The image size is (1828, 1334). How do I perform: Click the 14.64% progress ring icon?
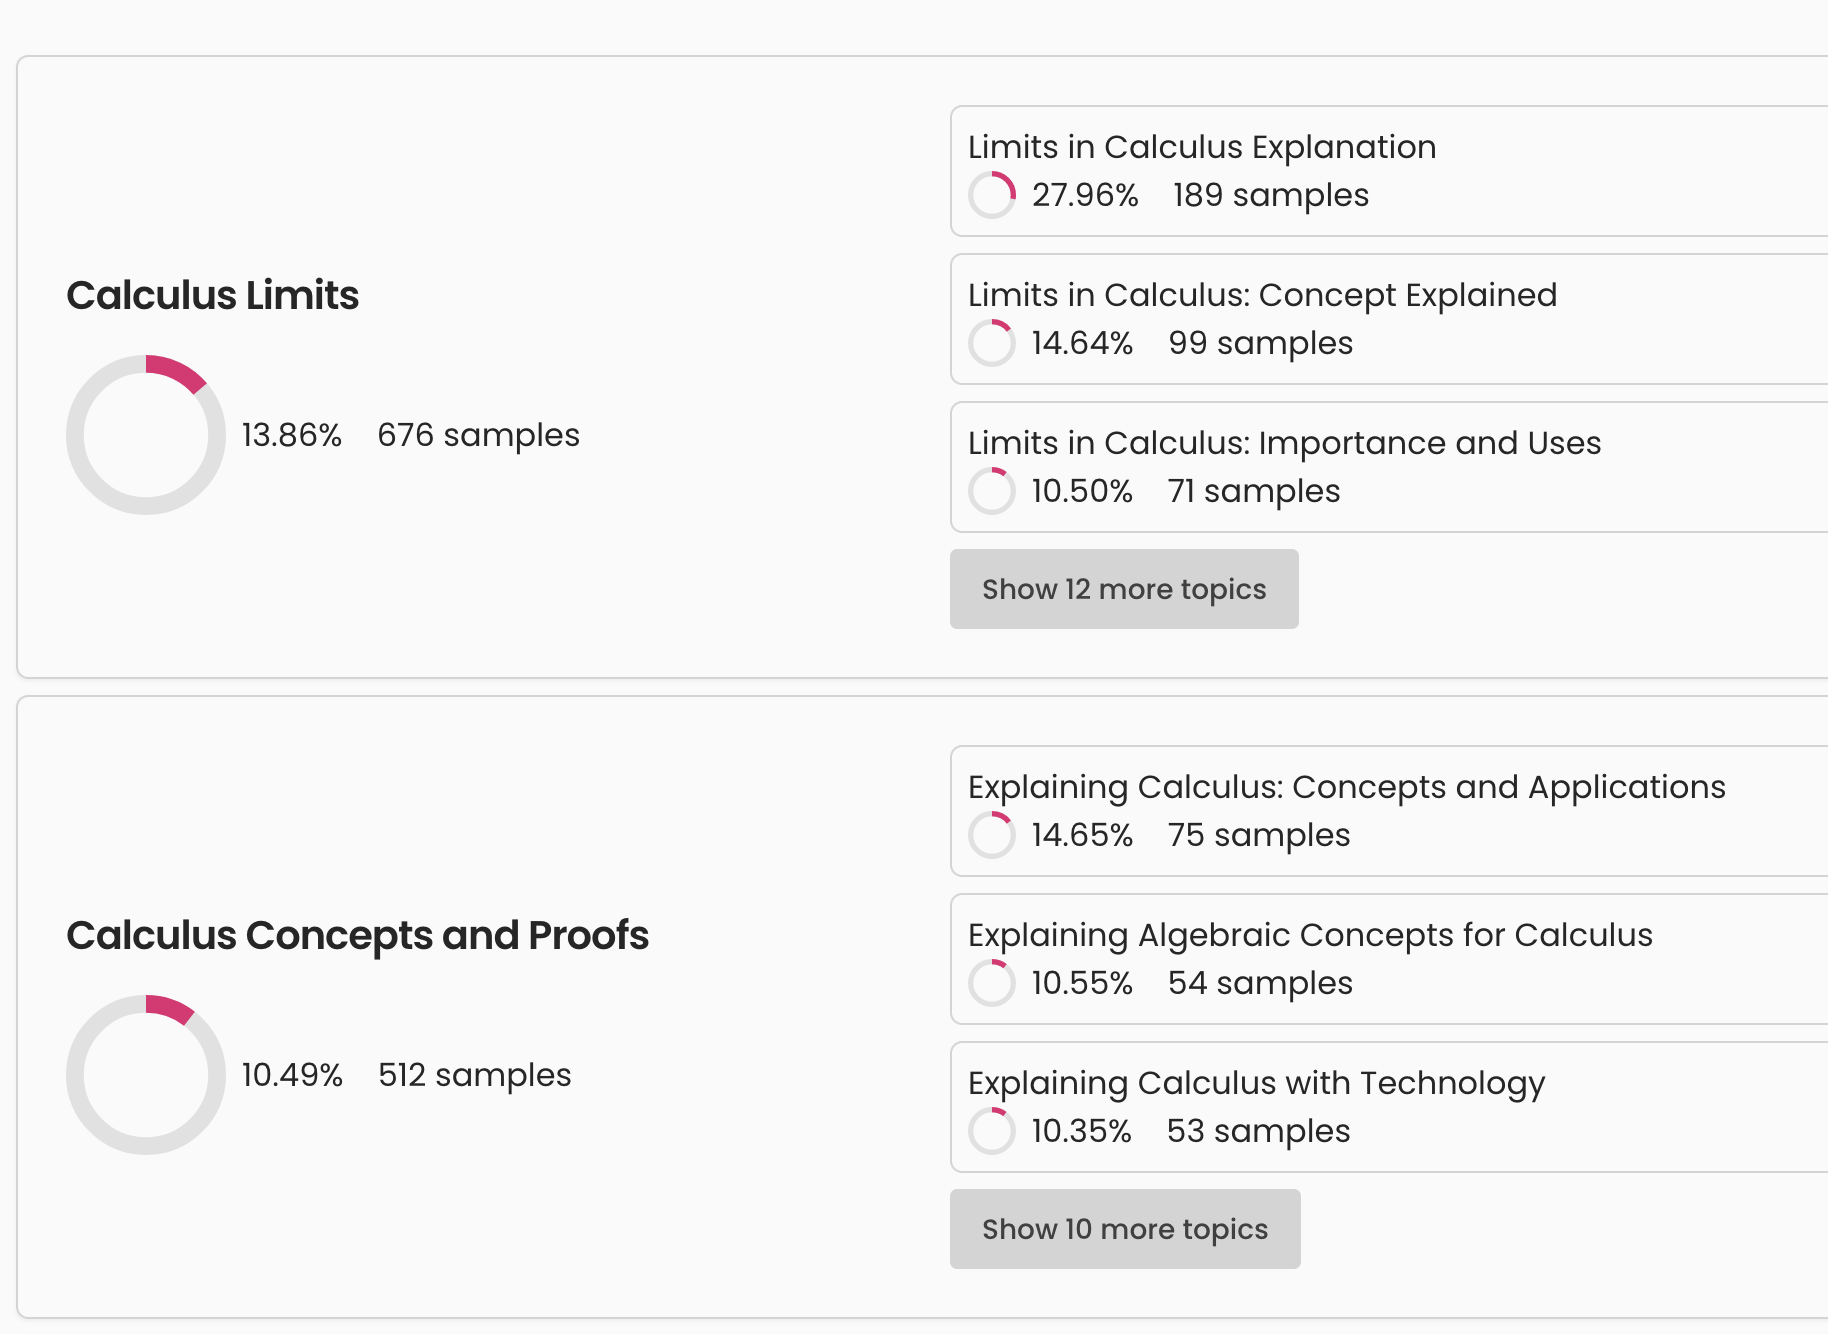992,343
